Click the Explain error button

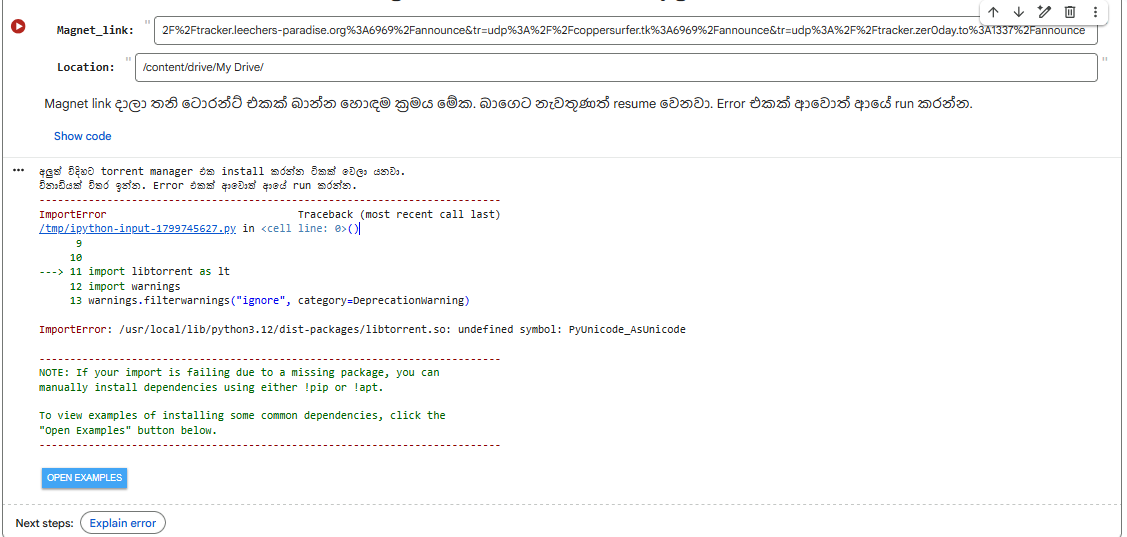[x=123, y=523]
